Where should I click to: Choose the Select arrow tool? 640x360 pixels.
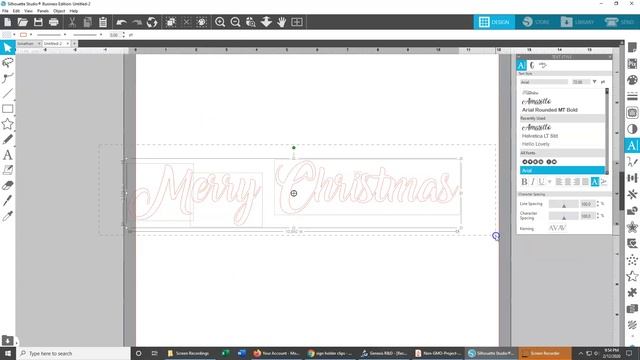[8, 48]
